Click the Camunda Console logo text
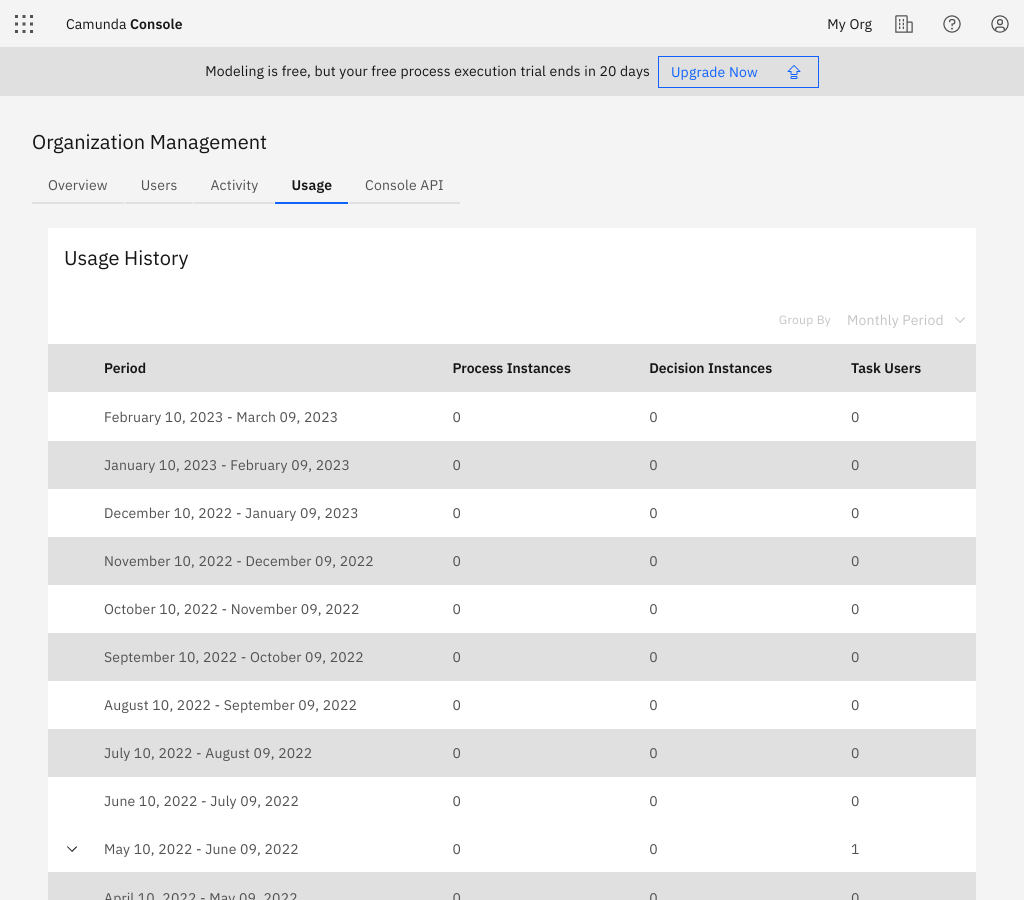Image resolution: width=1024 pixels, height=900 pixels. pos(124,23)
